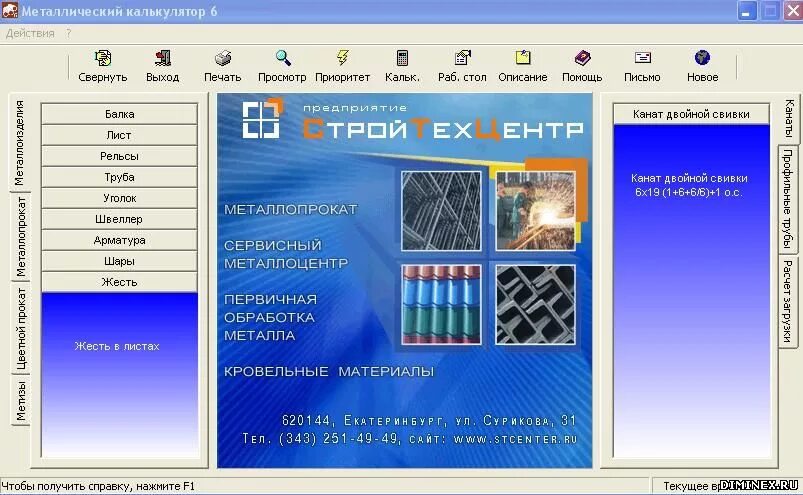Switch to the Металлопрокат vertical tab

pyautogui.click(x=20, y=236)
